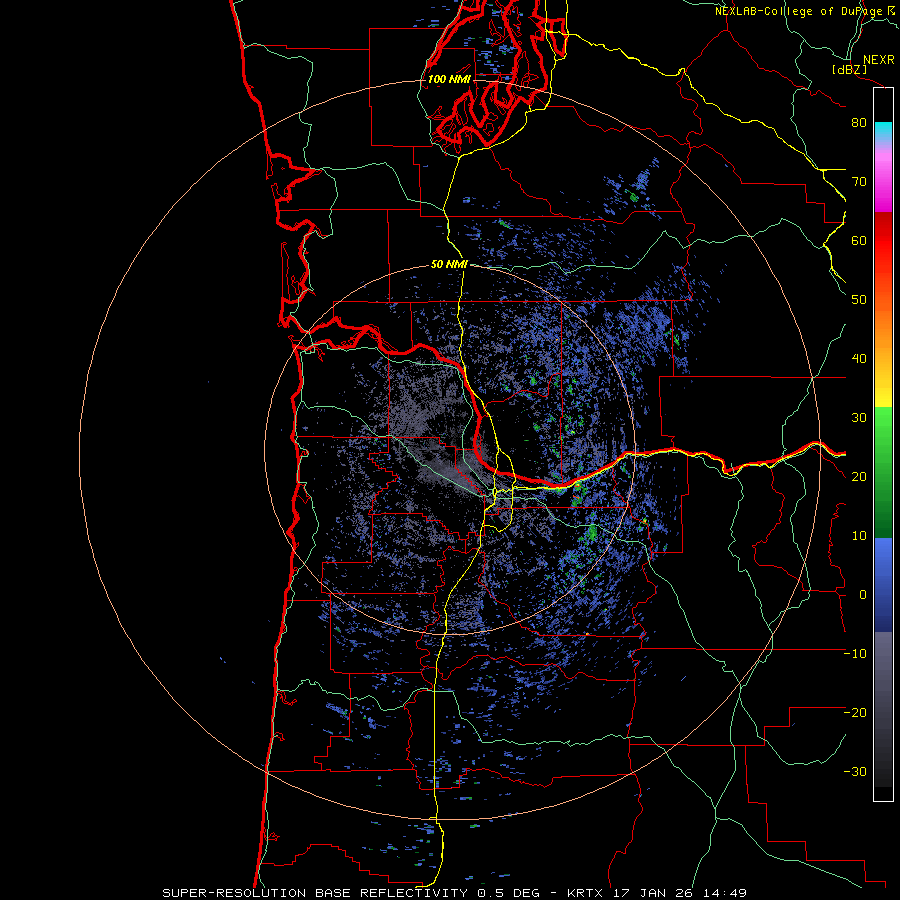900x900 pixels.
Task: Click the orange segment of the color bar
Action: 883,333
